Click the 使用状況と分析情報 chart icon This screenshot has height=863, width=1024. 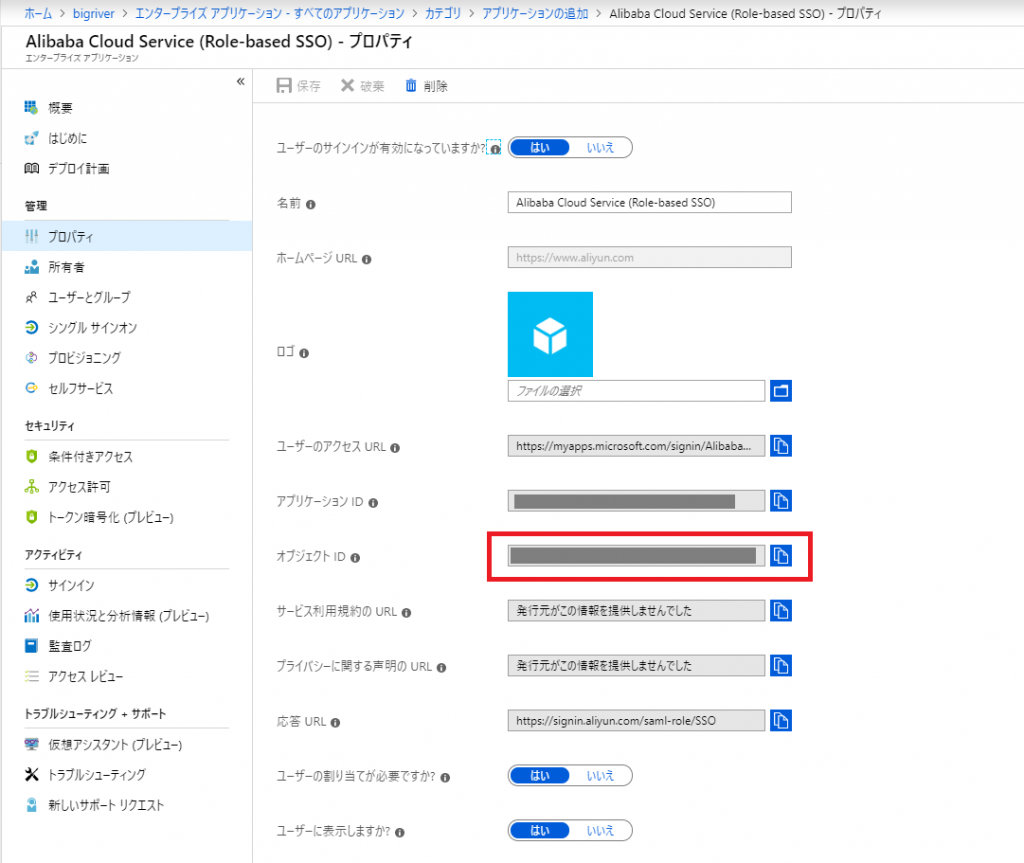[31, 615]
